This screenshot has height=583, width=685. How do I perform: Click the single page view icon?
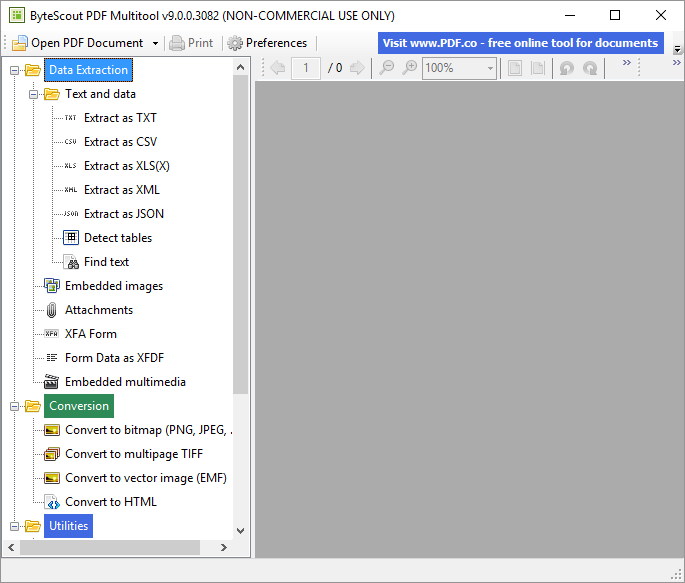point(515,68)
